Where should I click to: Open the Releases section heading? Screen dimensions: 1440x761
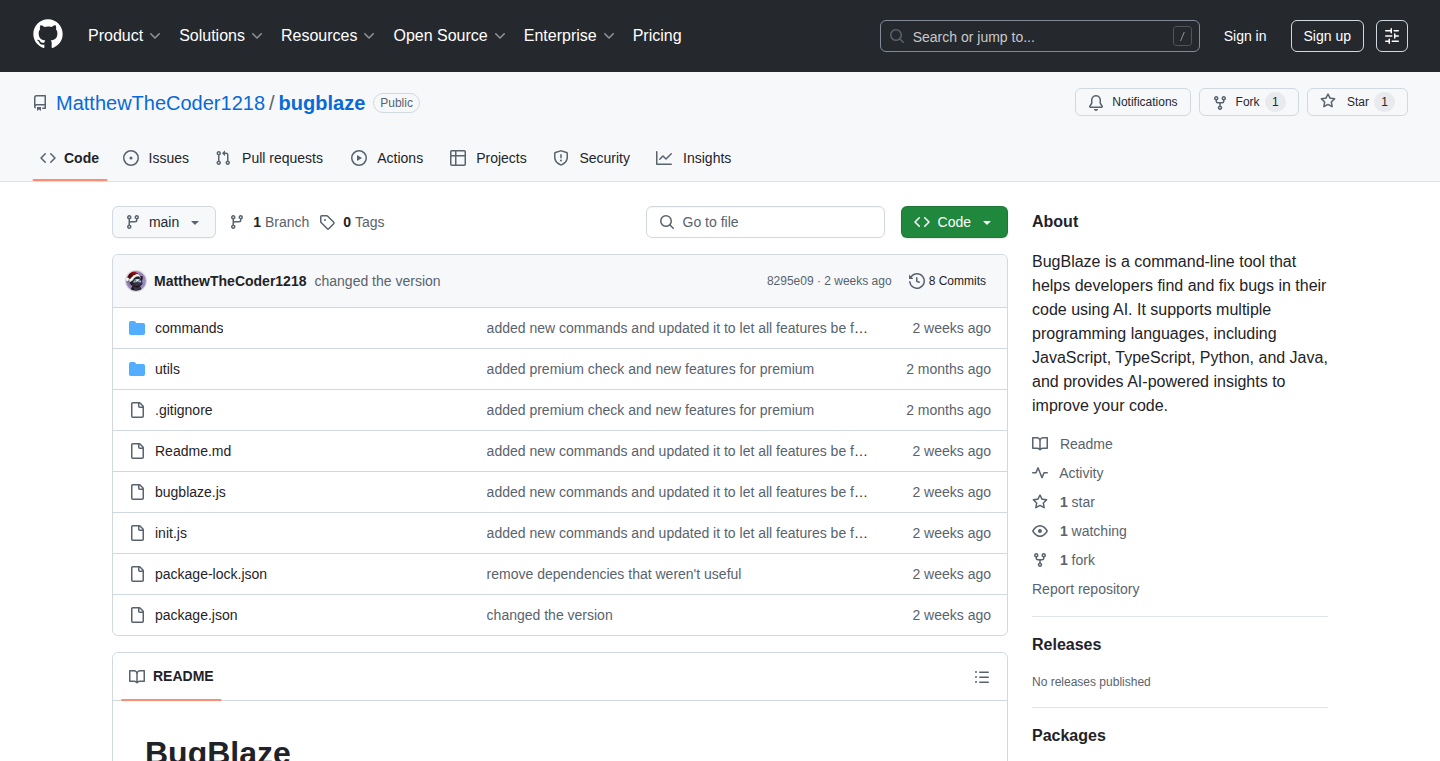(x=1067, y=645)
